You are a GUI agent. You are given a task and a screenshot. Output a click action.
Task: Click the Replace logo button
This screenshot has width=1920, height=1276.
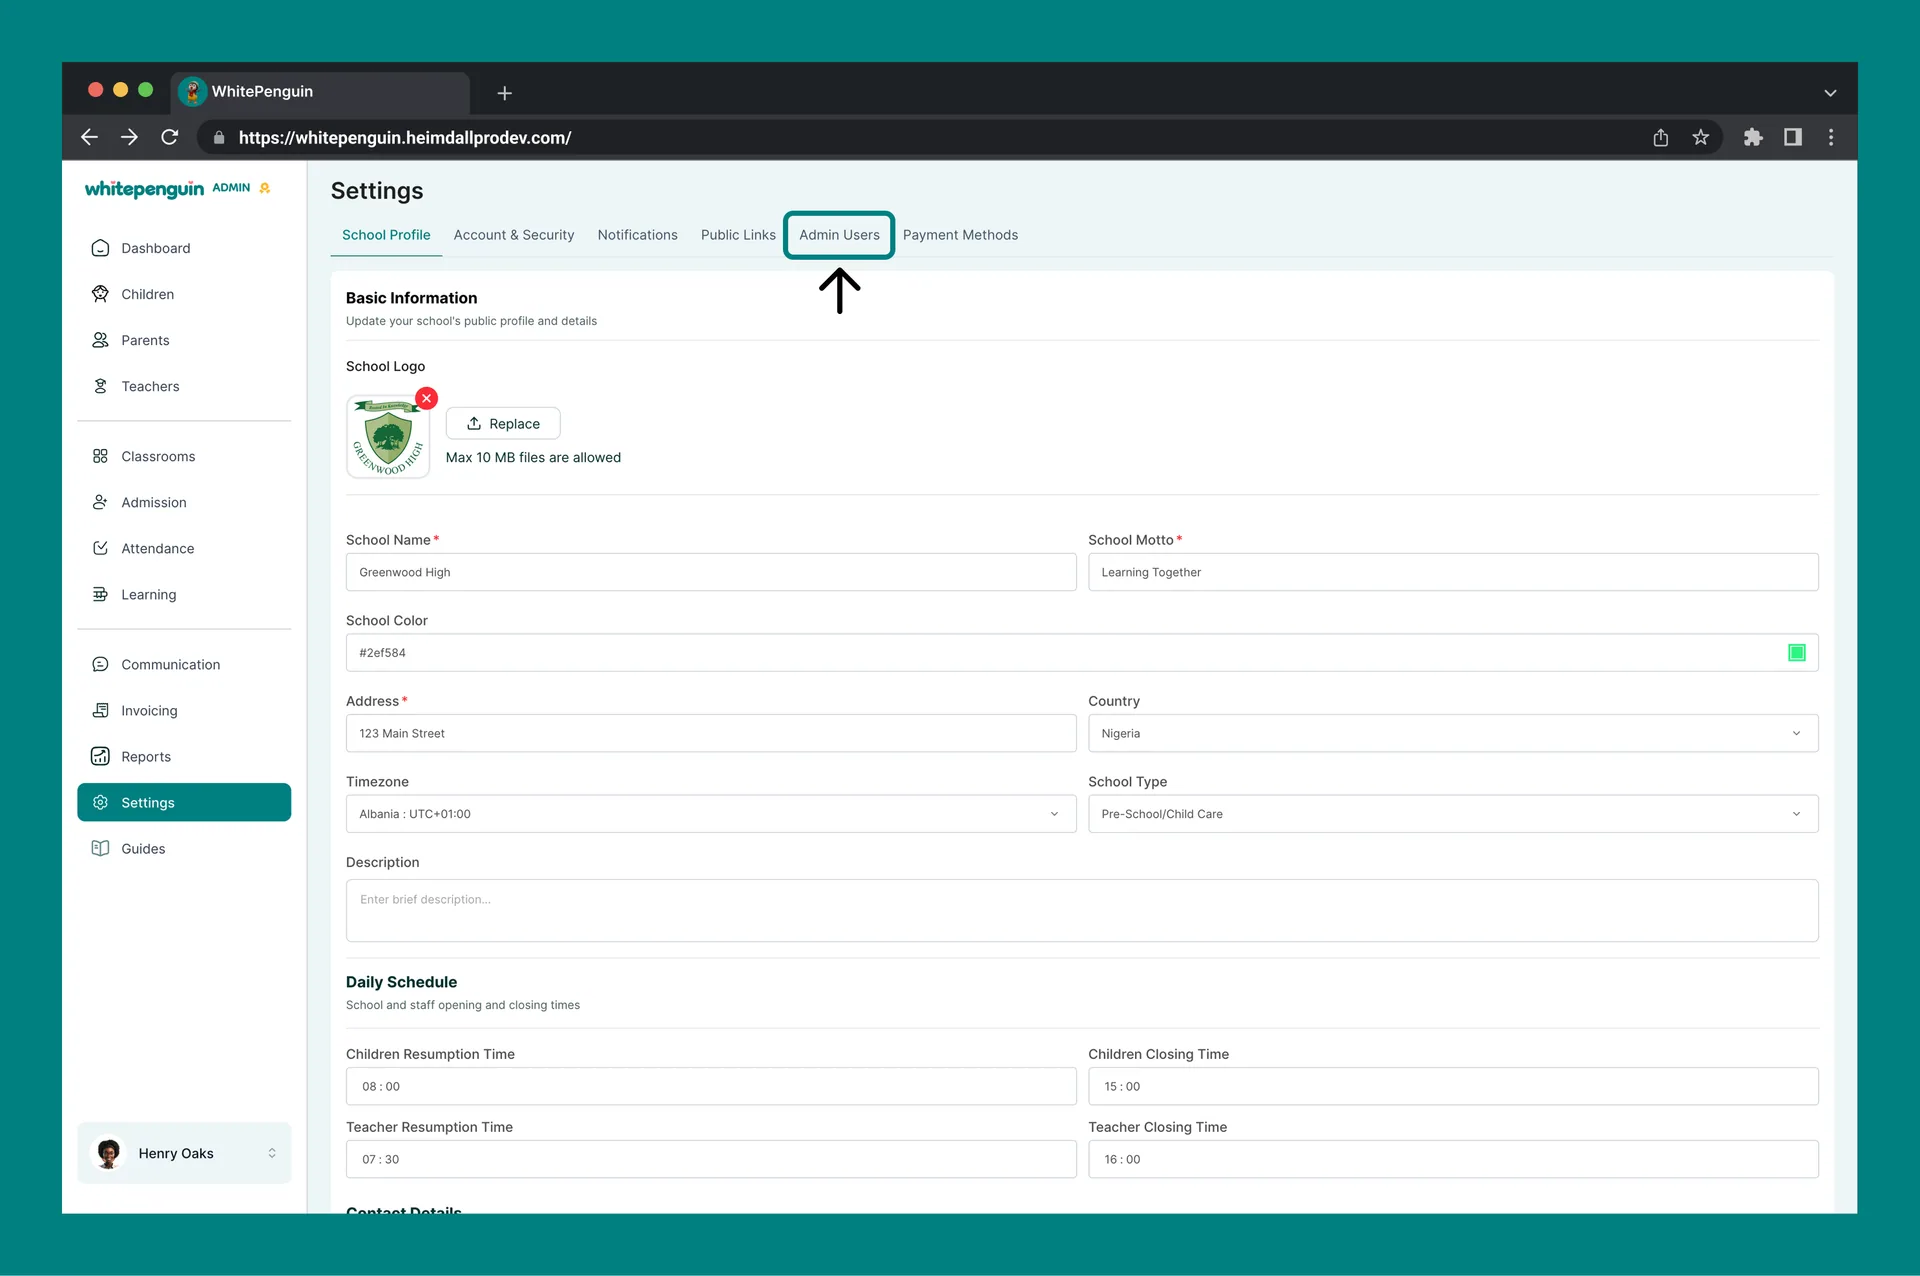click(503, 424)
